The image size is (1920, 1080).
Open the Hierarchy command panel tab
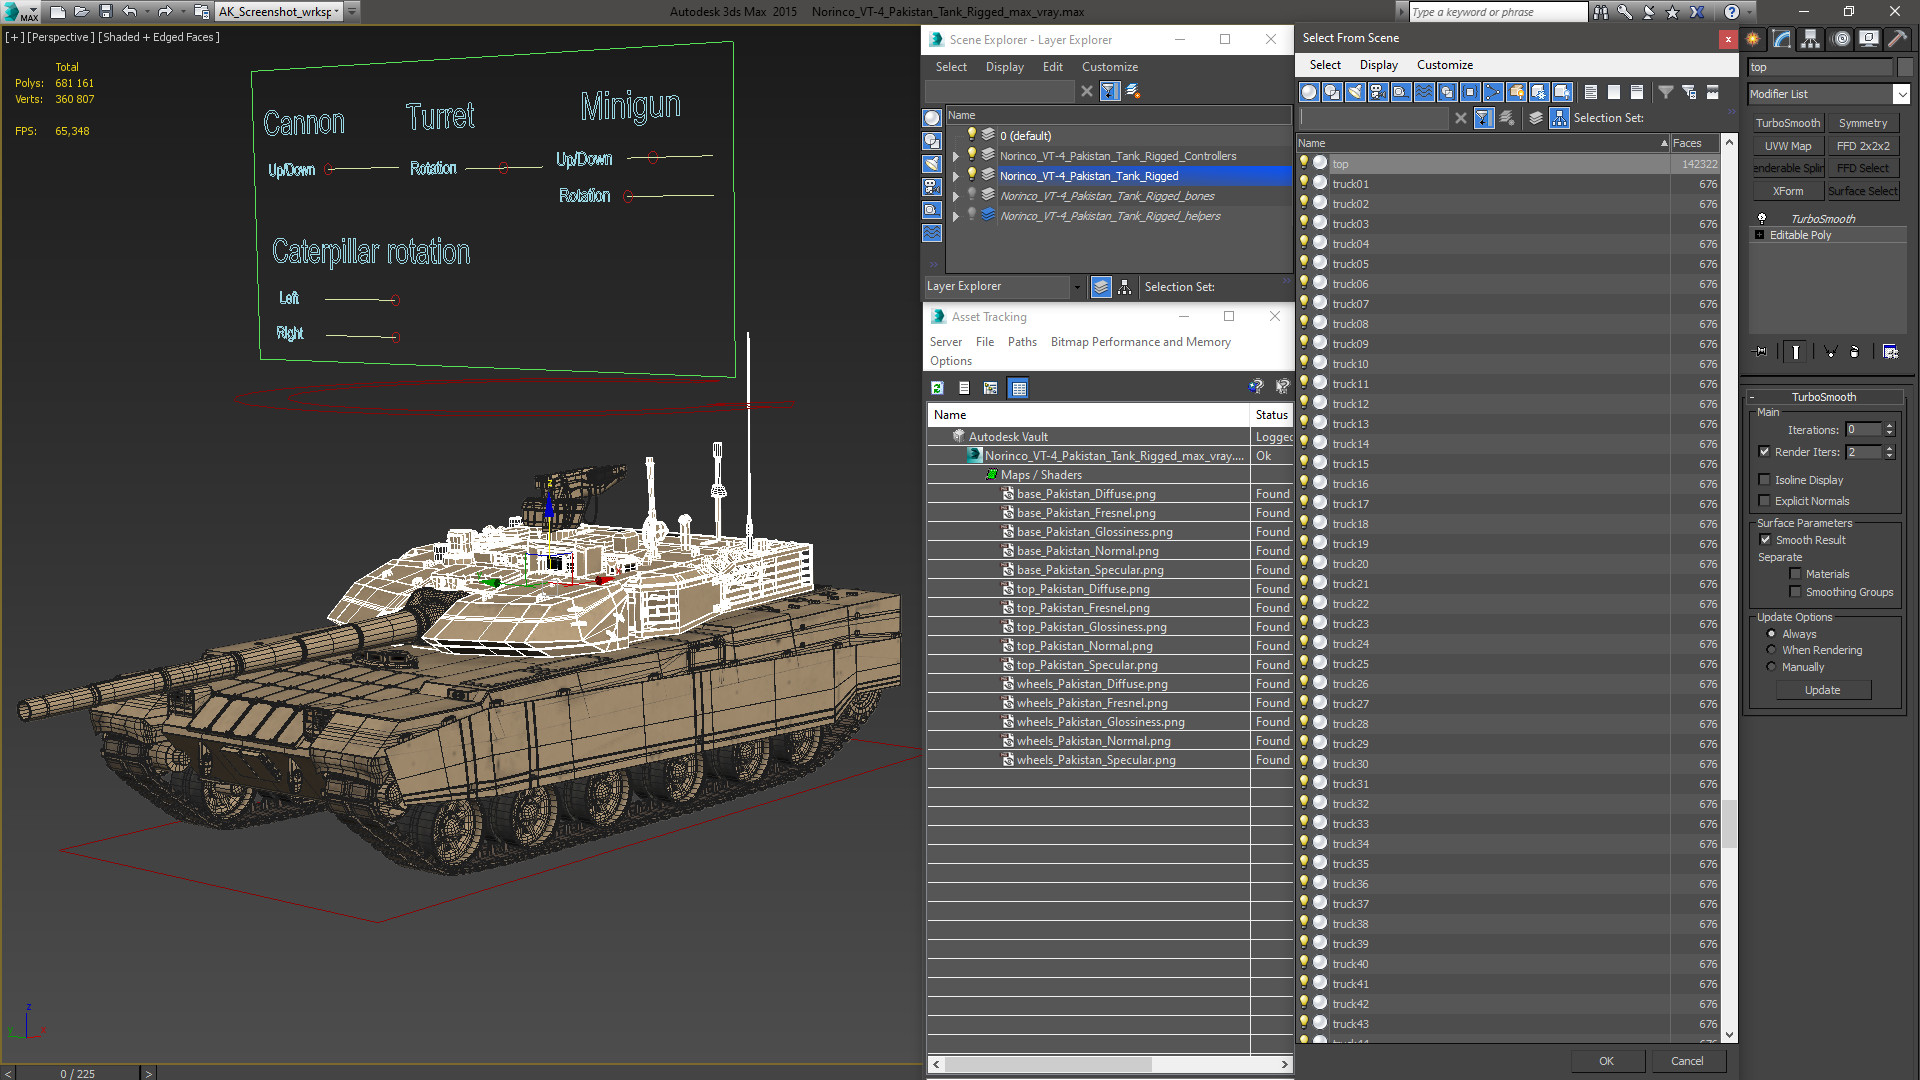click(x=1811, y=39)
